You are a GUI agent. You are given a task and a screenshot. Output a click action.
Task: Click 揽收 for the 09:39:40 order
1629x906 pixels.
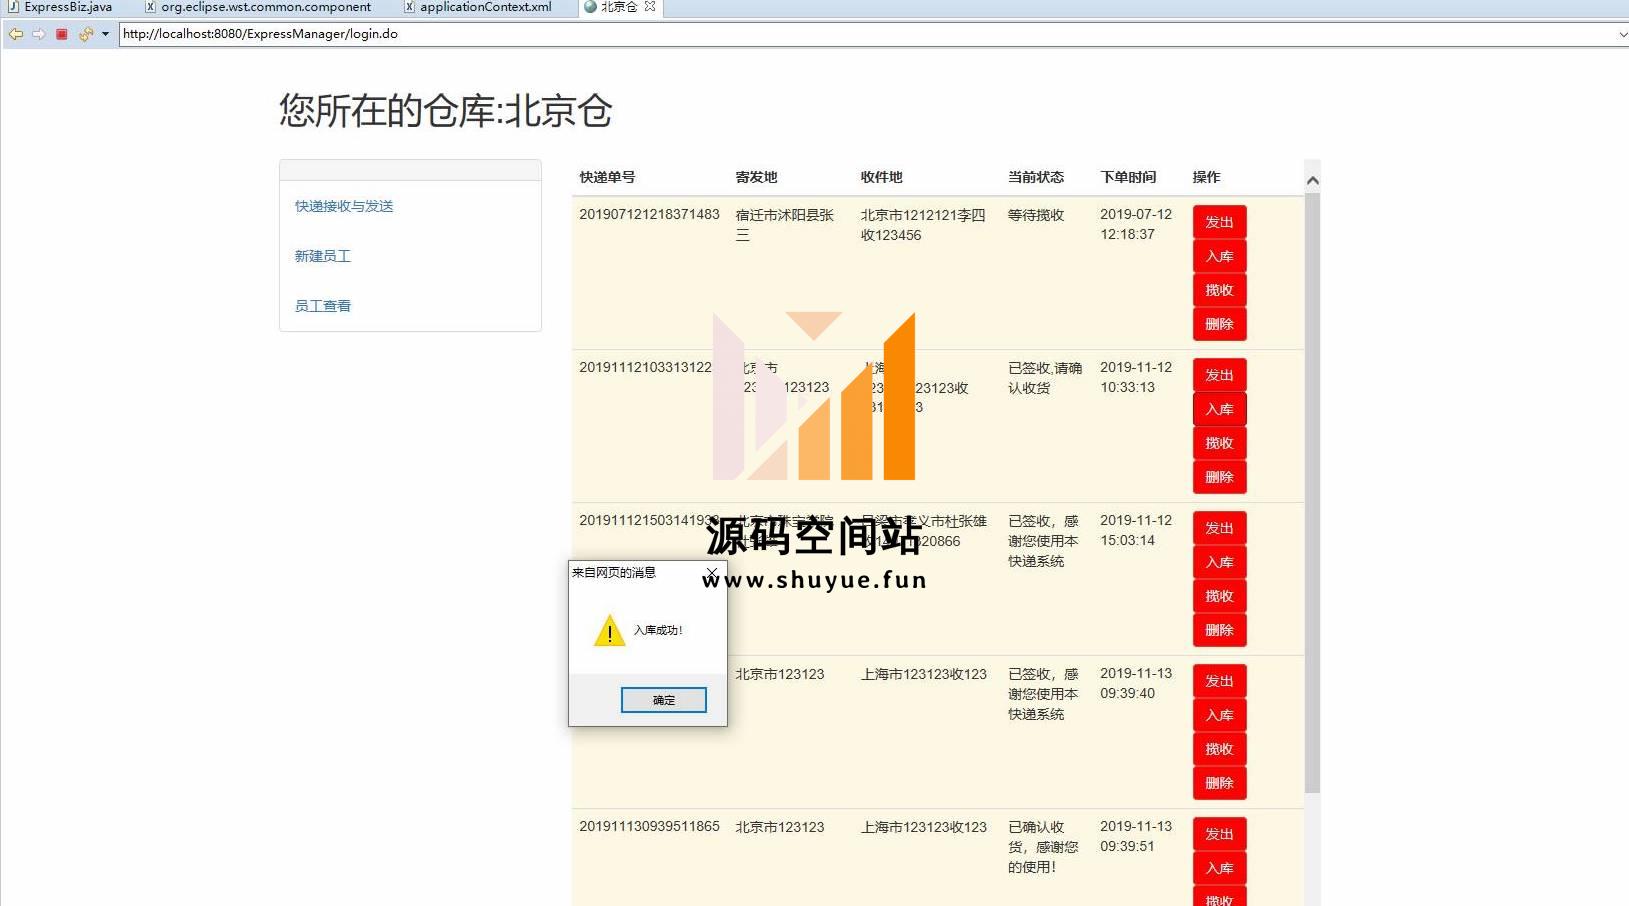1219,749
